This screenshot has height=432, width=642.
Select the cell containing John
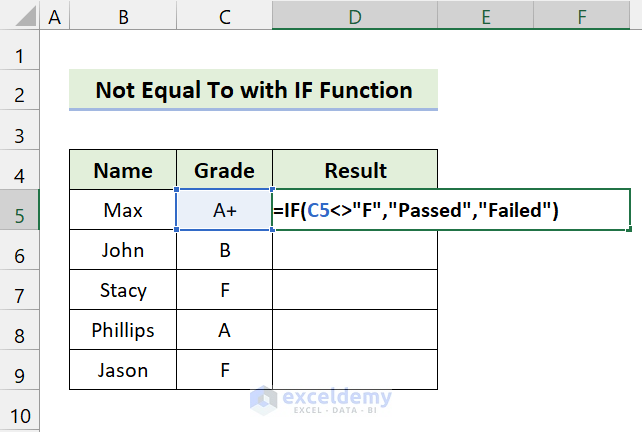click(122, 250)
